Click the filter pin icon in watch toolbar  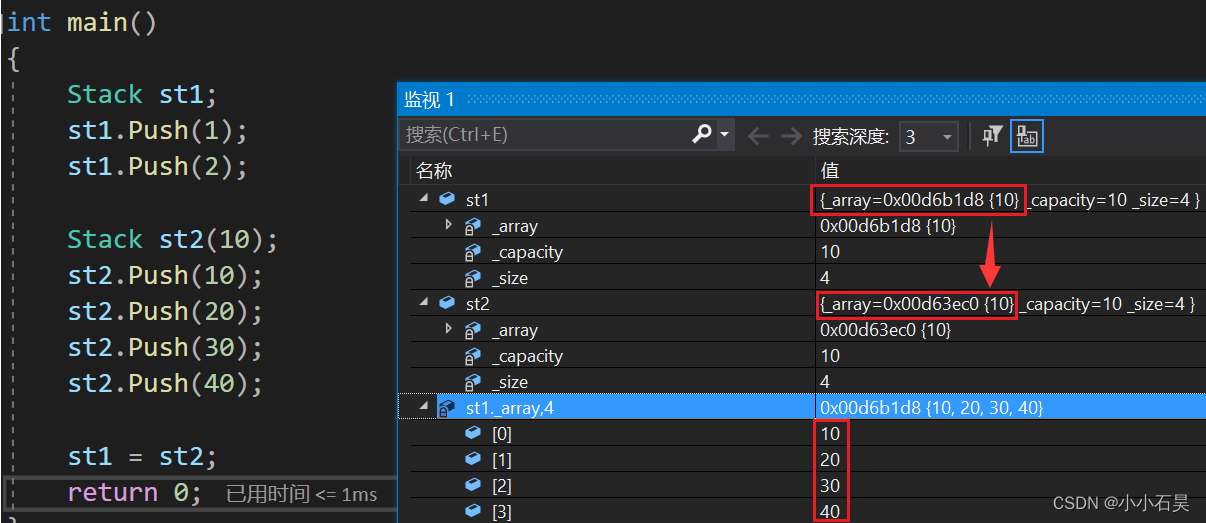[x=992, y=137]
